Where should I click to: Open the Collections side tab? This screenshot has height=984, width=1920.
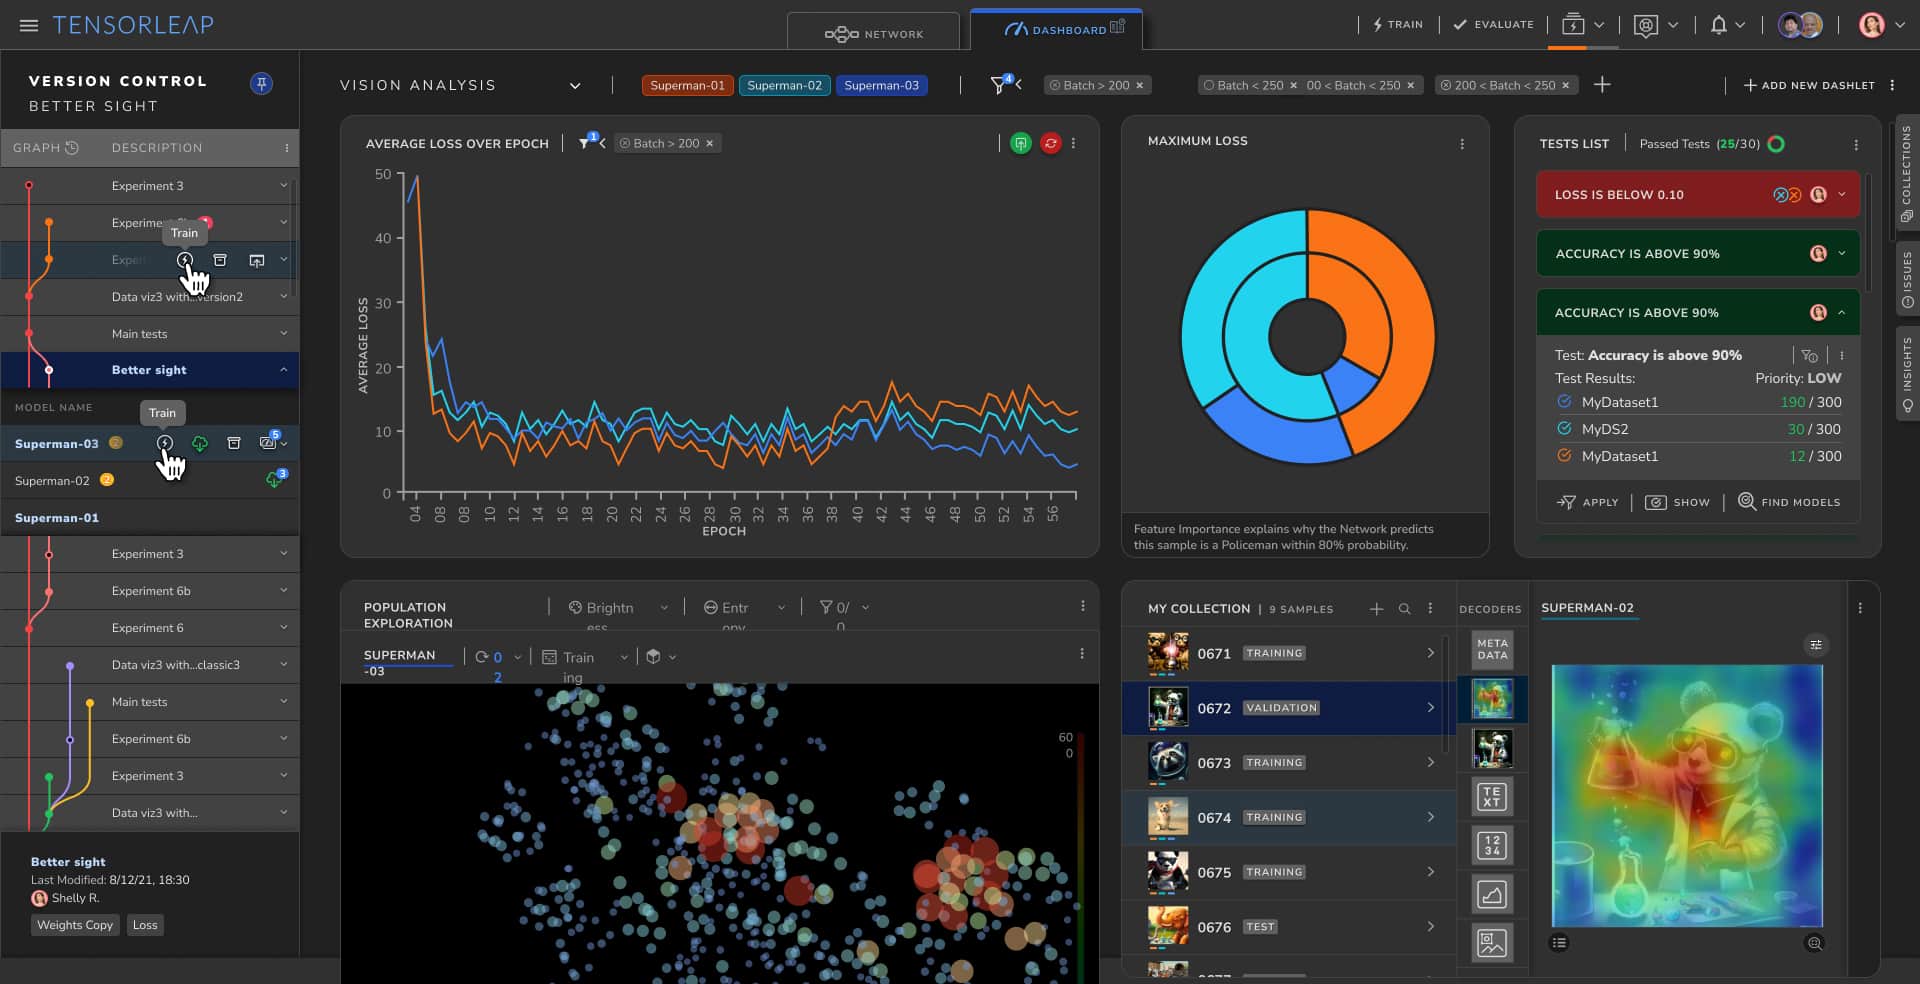point(1907,174)
